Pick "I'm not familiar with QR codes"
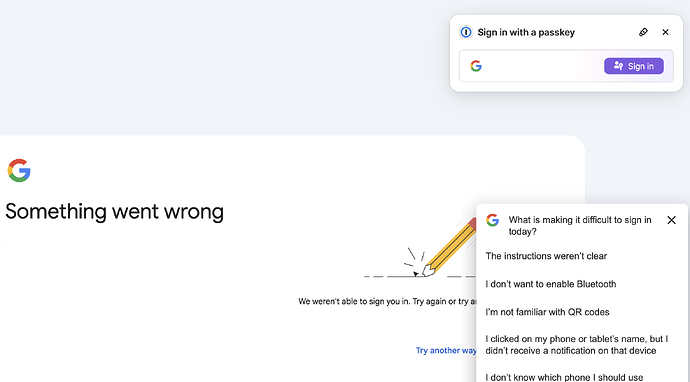The height and width of the screenshot is (382, 690). coord(547,312)
